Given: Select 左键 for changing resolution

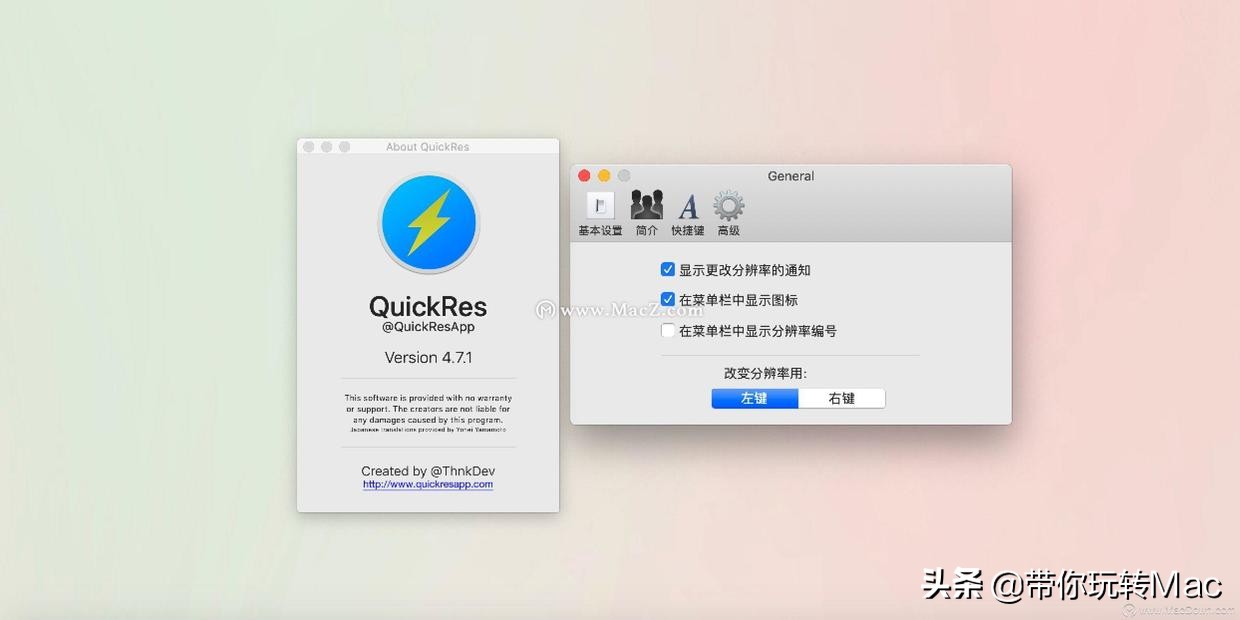Looking at the screenshot, I should (754, 398).
